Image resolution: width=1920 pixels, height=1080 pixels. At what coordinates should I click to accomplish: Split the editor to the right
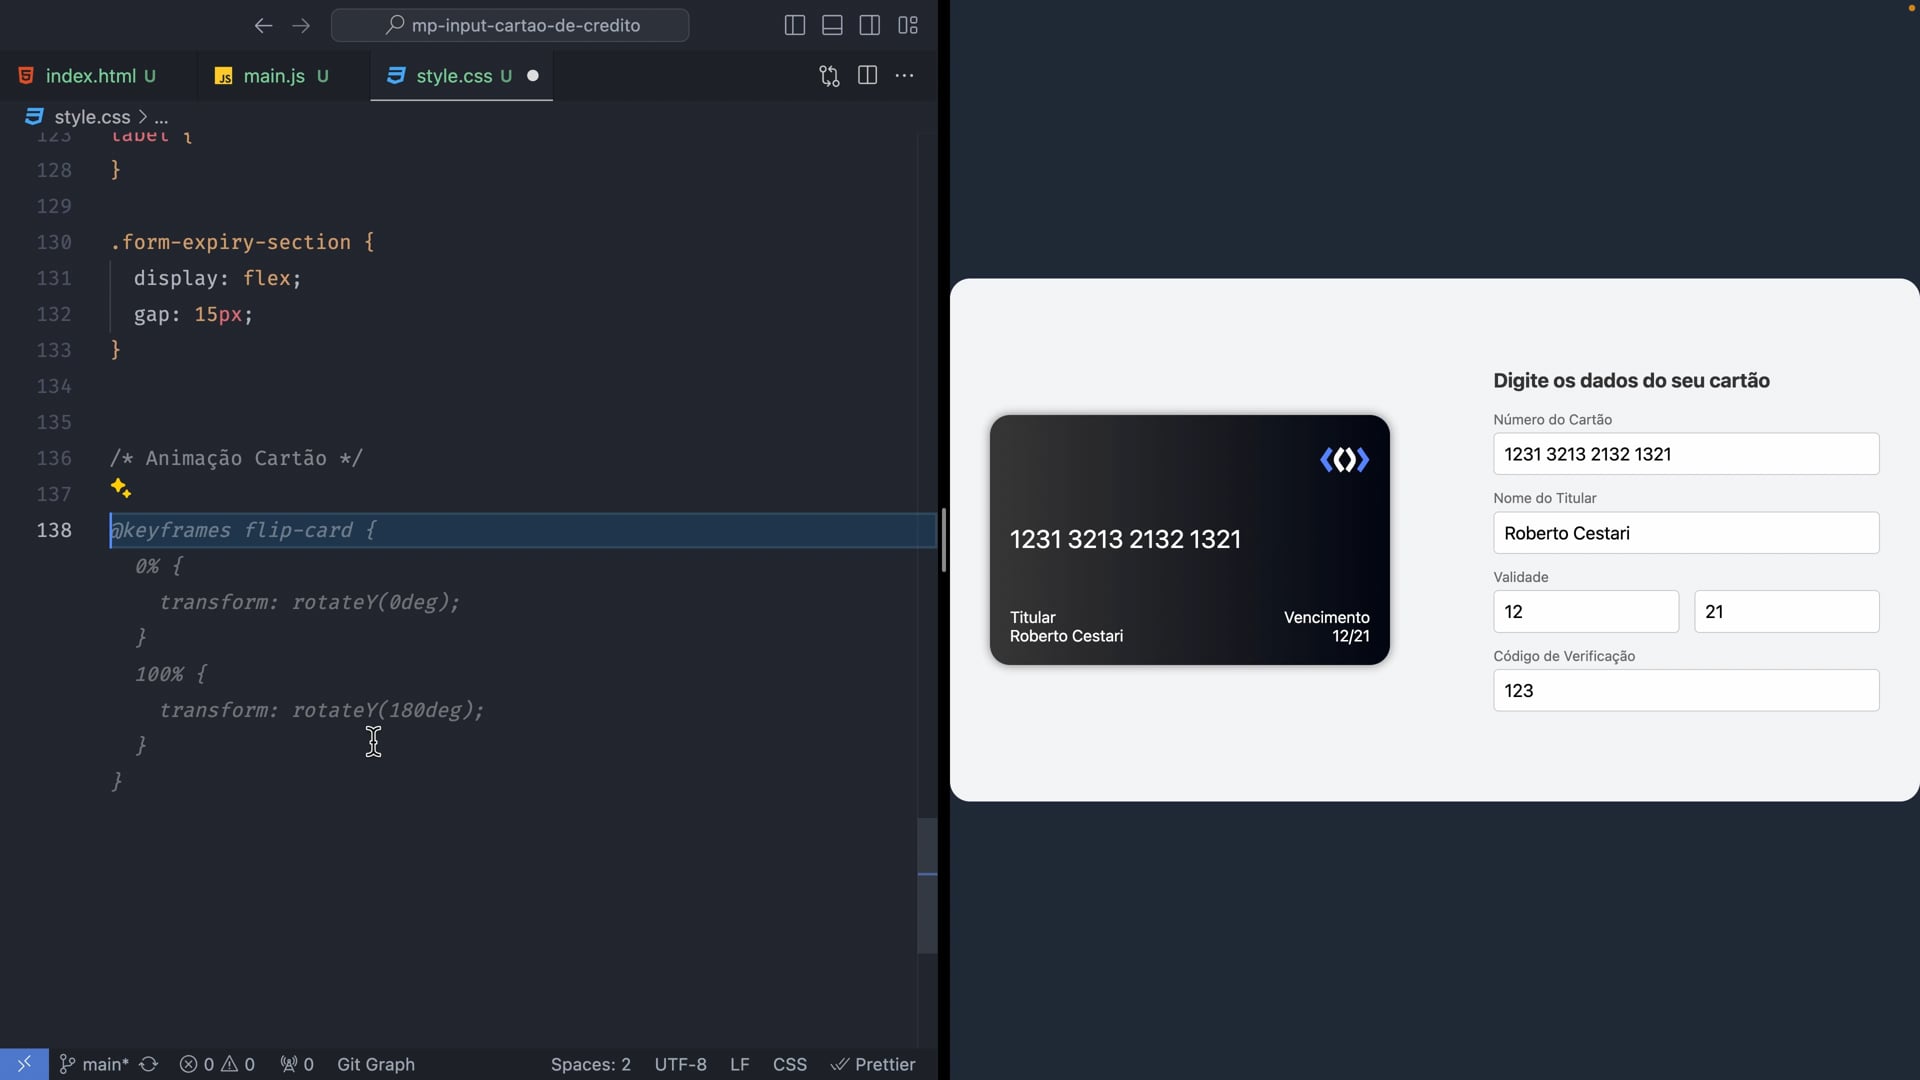(x=867, y=76)
